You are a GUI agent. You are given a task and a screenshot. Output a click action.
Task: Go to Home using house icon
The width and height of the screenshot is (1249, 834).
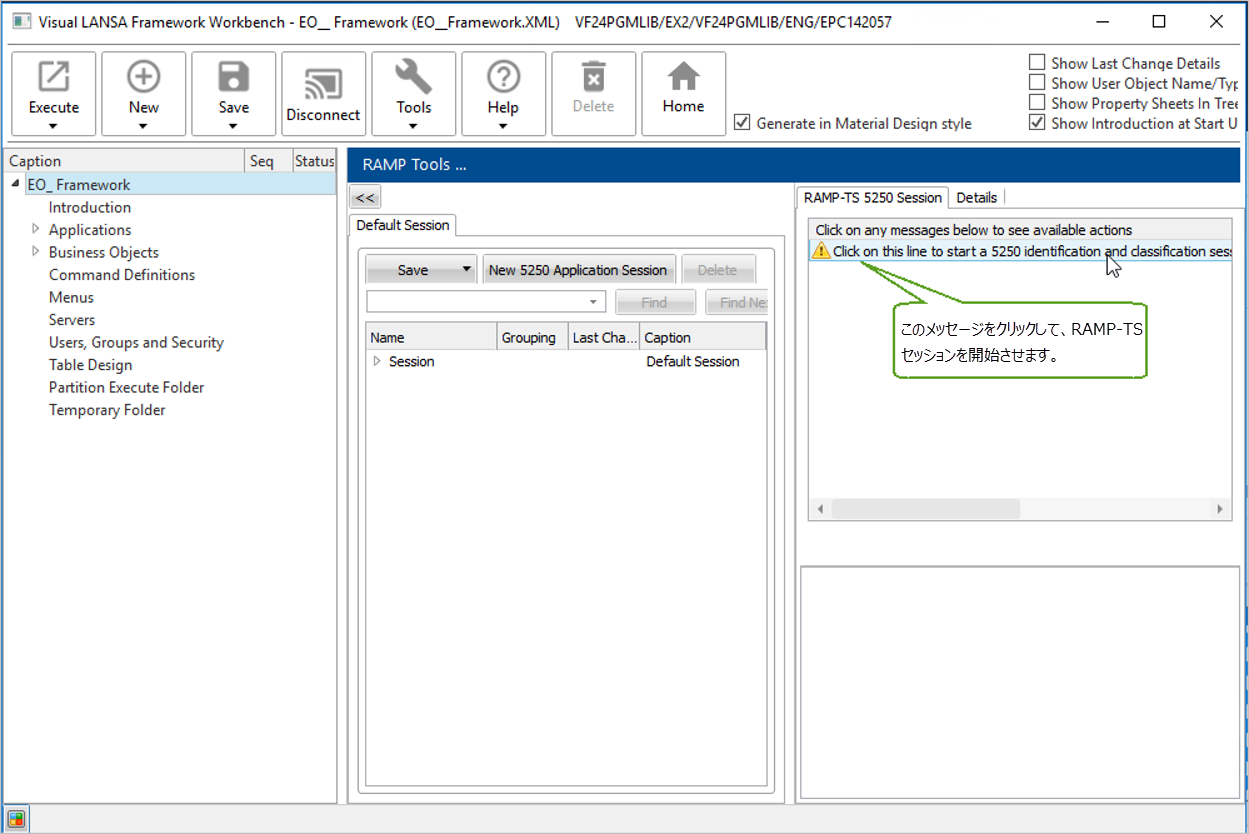coord(683,79)
